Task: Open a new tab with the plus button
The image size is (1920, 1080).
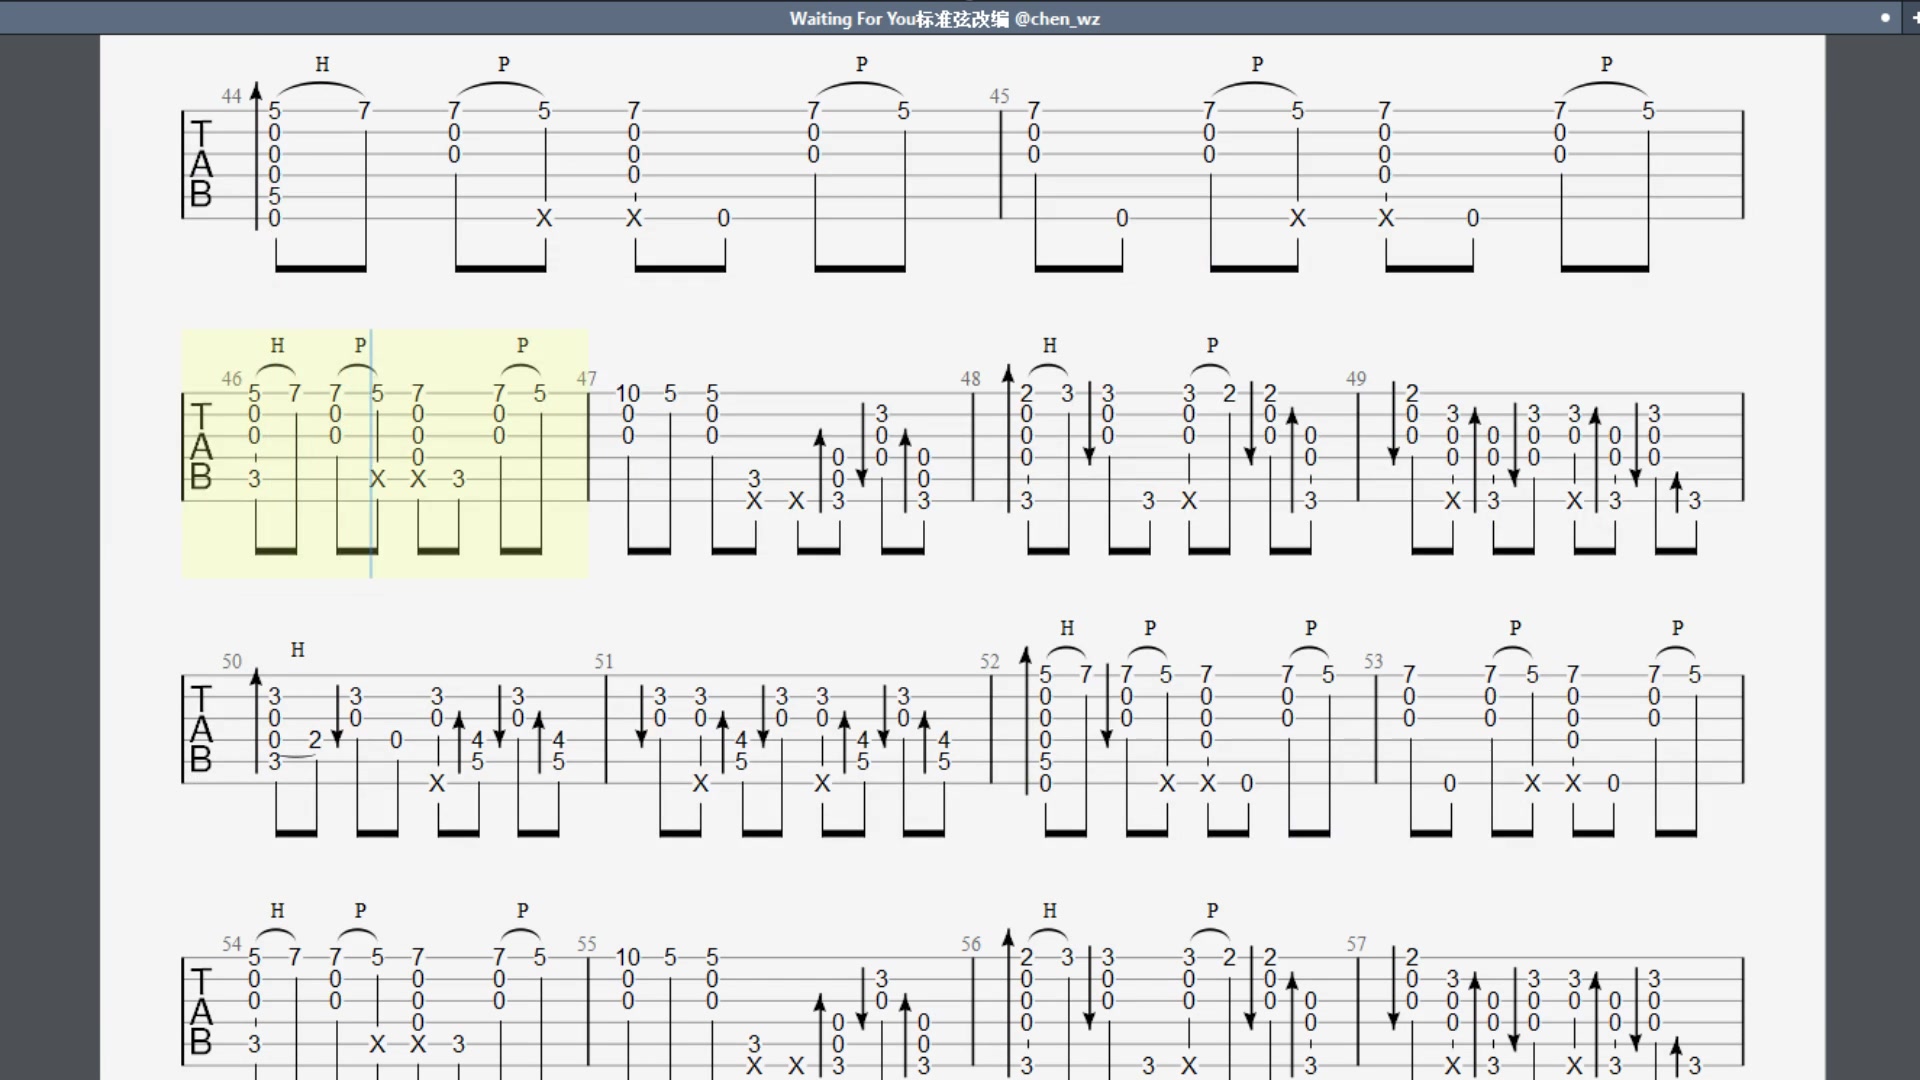Action: [x=1914, y=17]
